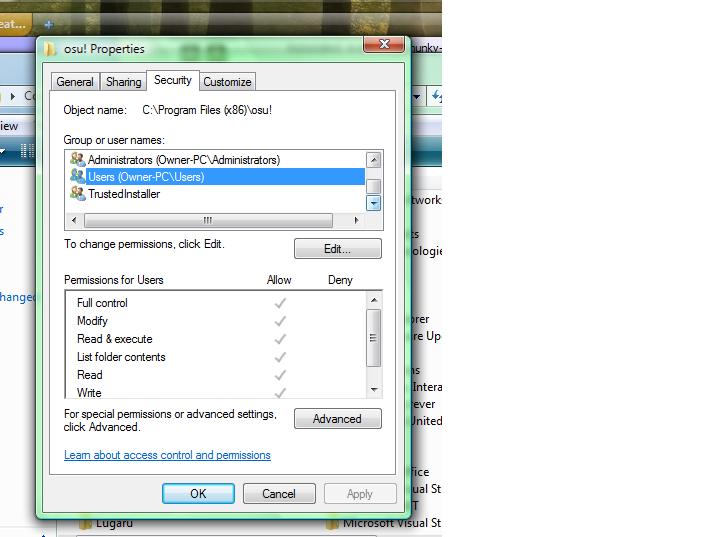
Task: Click the Full control Allow checkmark
Action: [x=280, y=303]
